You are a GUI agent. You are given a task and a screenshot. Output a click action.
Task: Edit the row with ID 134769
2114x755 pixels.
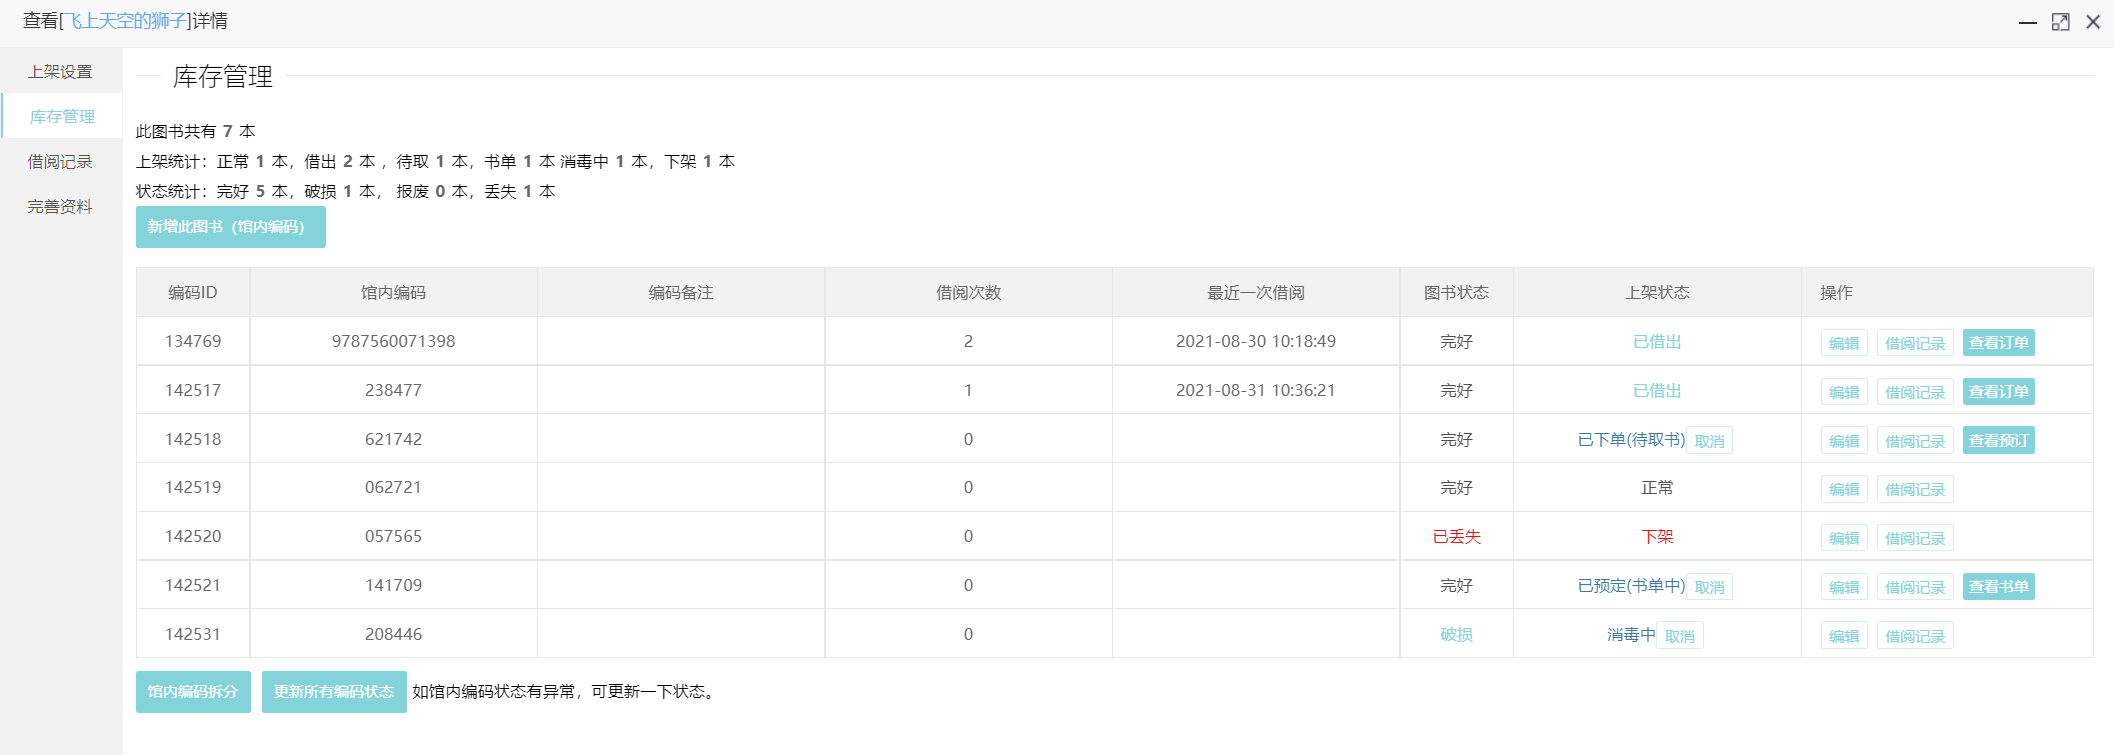click(x=1844, y=343)
